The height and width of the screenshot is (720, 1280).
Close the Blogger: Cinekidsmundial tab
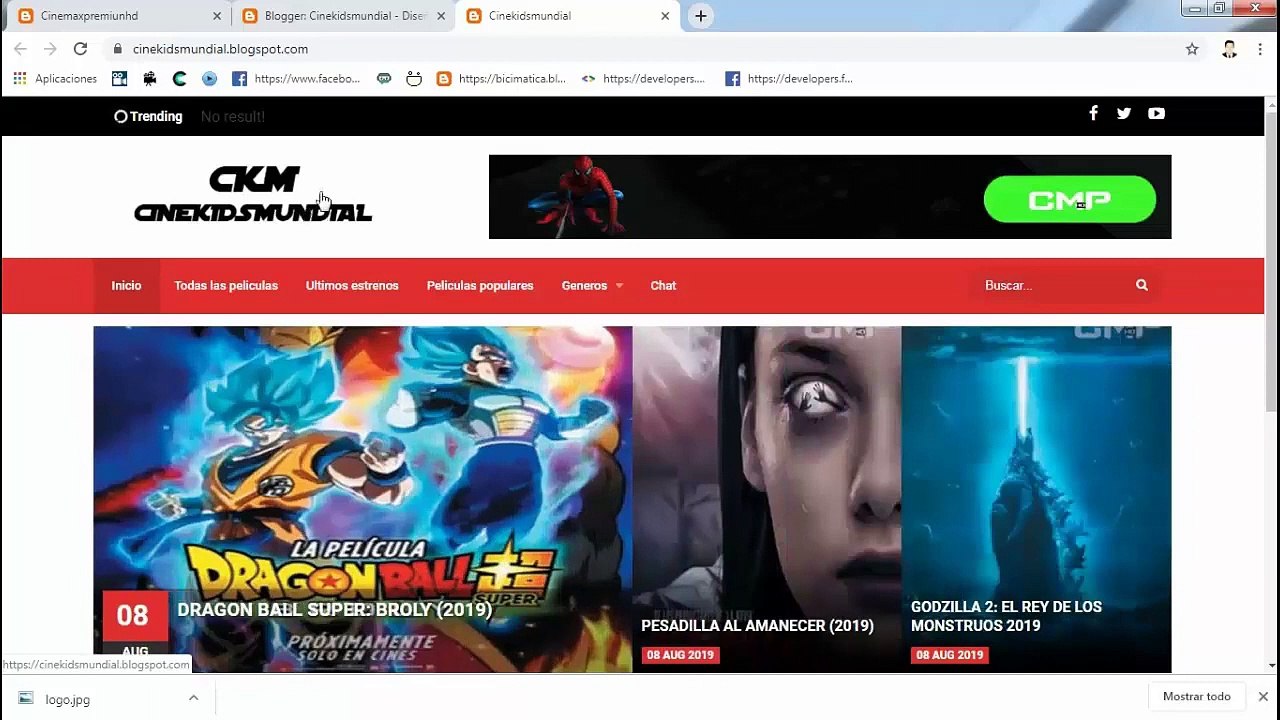coord(441,16)
